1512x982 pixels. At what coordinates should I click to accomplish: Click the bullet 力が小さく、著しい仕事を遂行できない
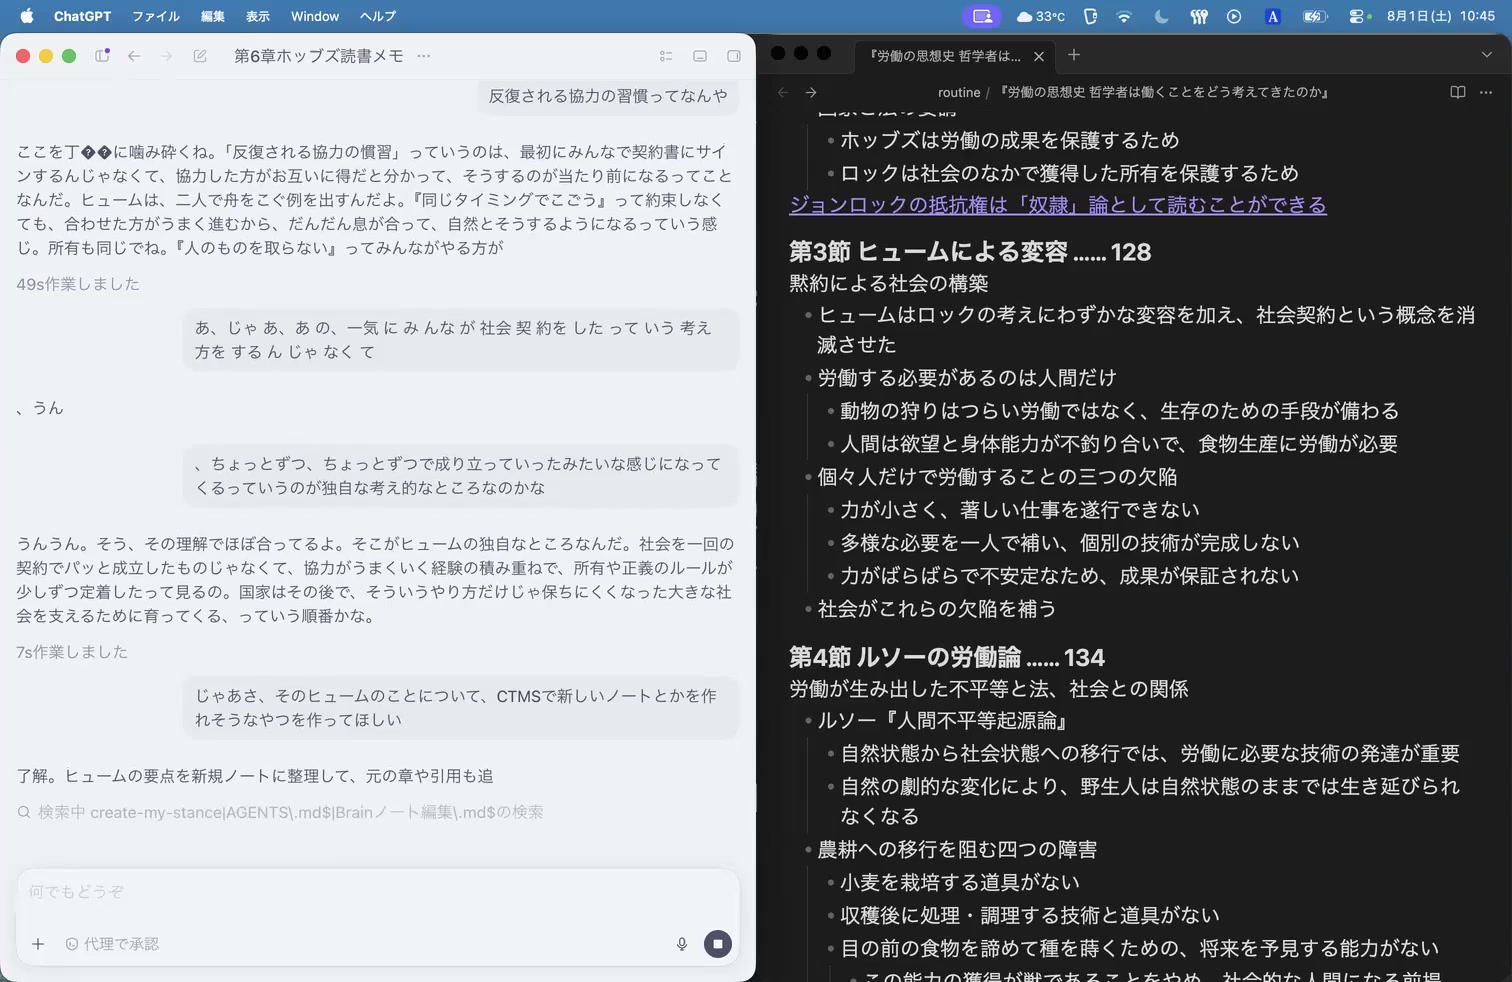1020,510
